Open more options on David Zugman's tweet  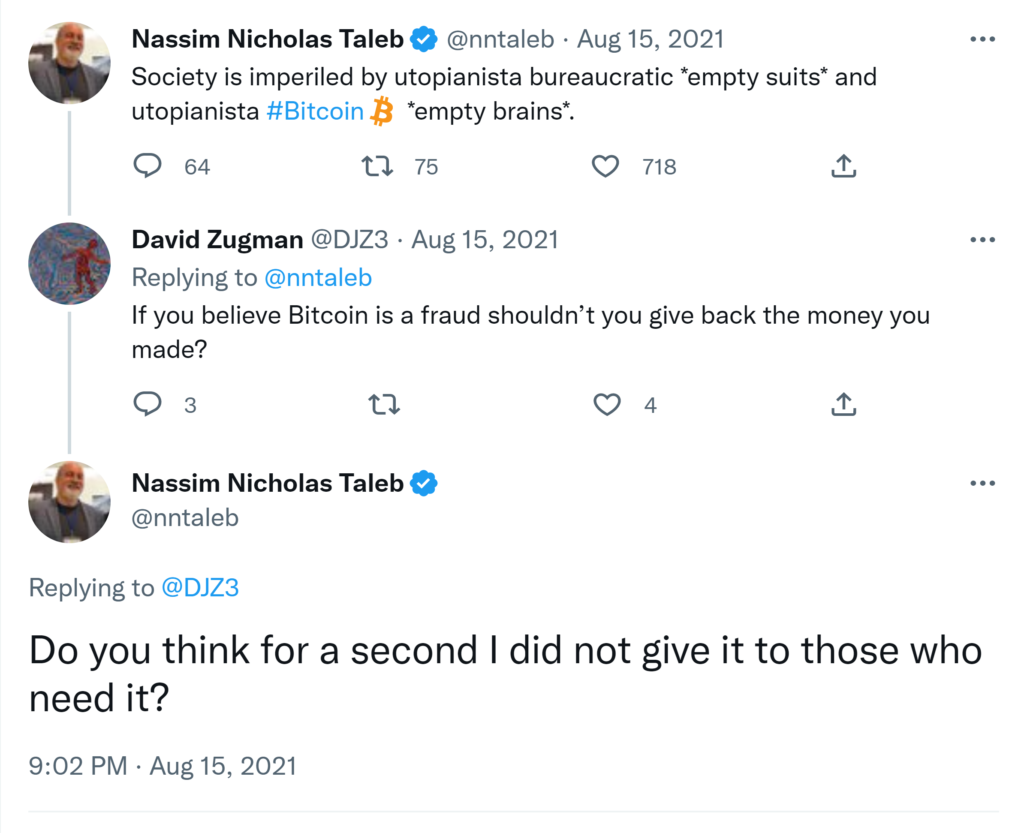point(983,240)
